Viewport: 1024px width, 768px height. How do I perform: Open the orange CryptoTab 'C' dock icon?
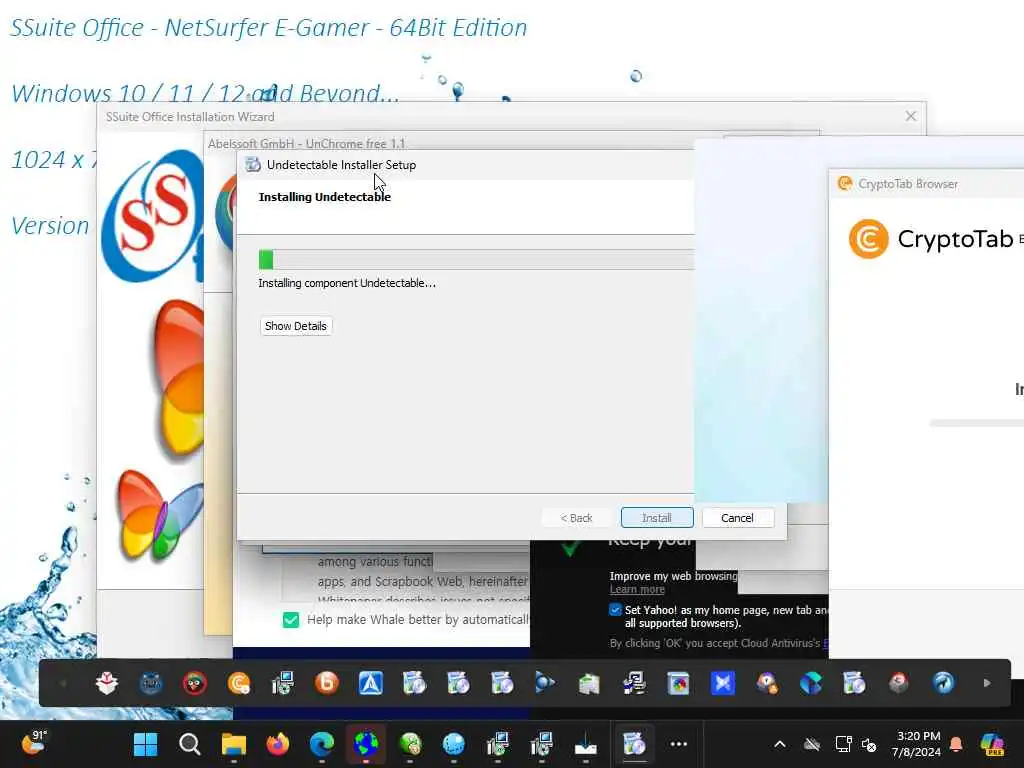239,683
